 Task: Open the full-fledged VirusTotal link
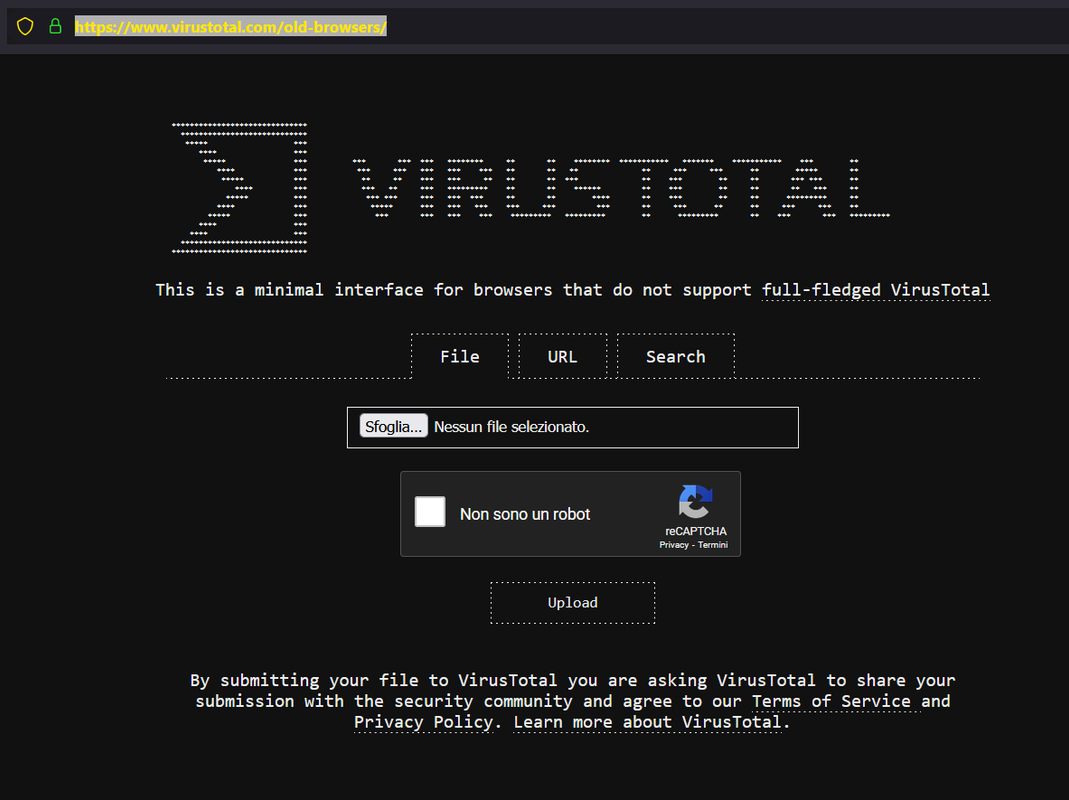pos(875,290)
